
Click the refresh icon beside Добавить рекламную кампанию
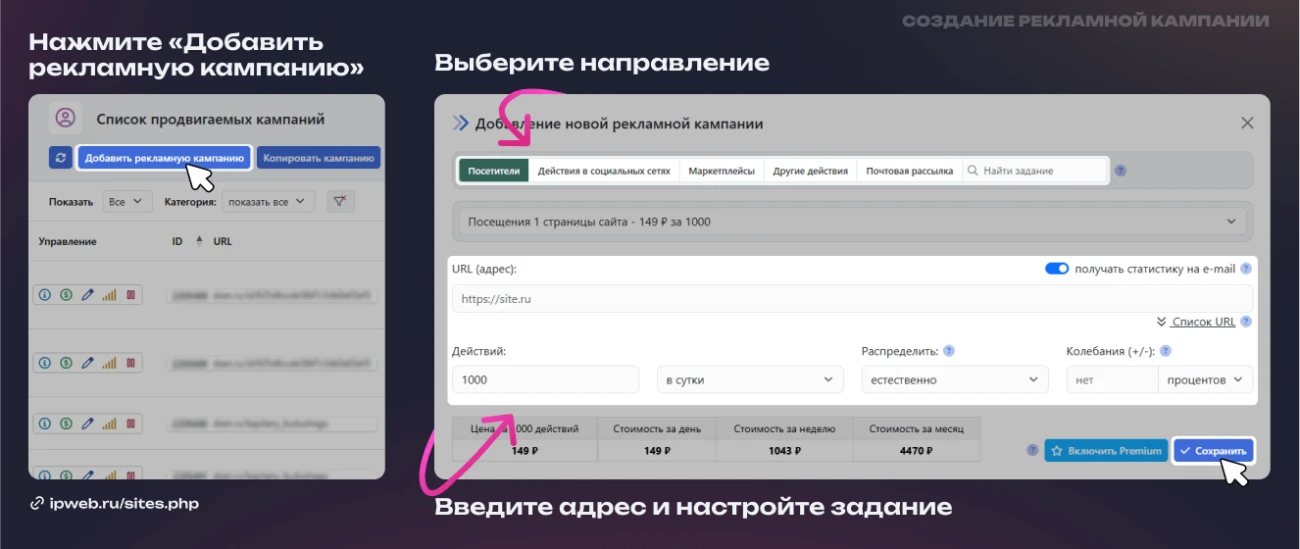coord(61,158)
